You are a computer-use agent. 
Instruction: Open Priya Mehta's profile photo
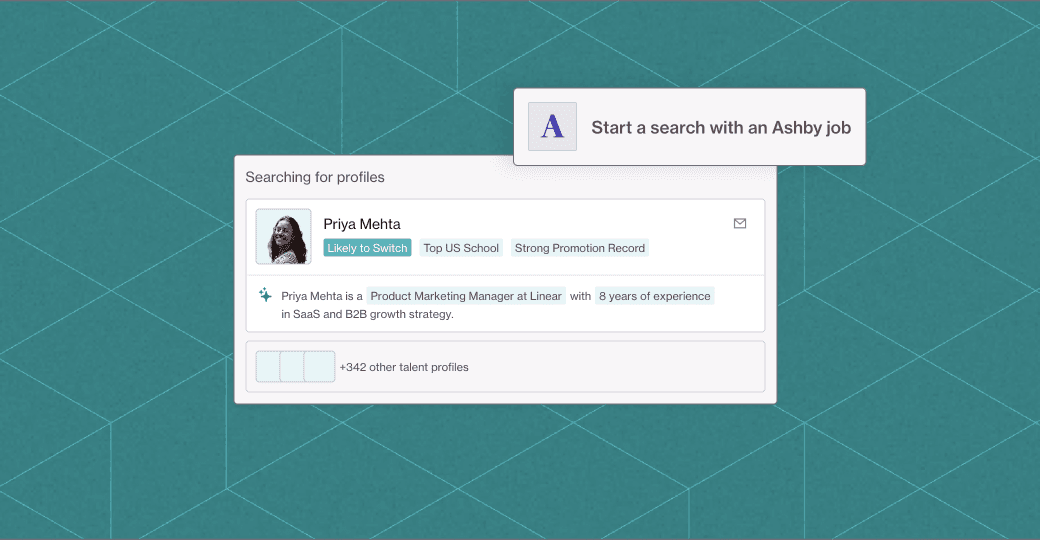click(283, 236)
